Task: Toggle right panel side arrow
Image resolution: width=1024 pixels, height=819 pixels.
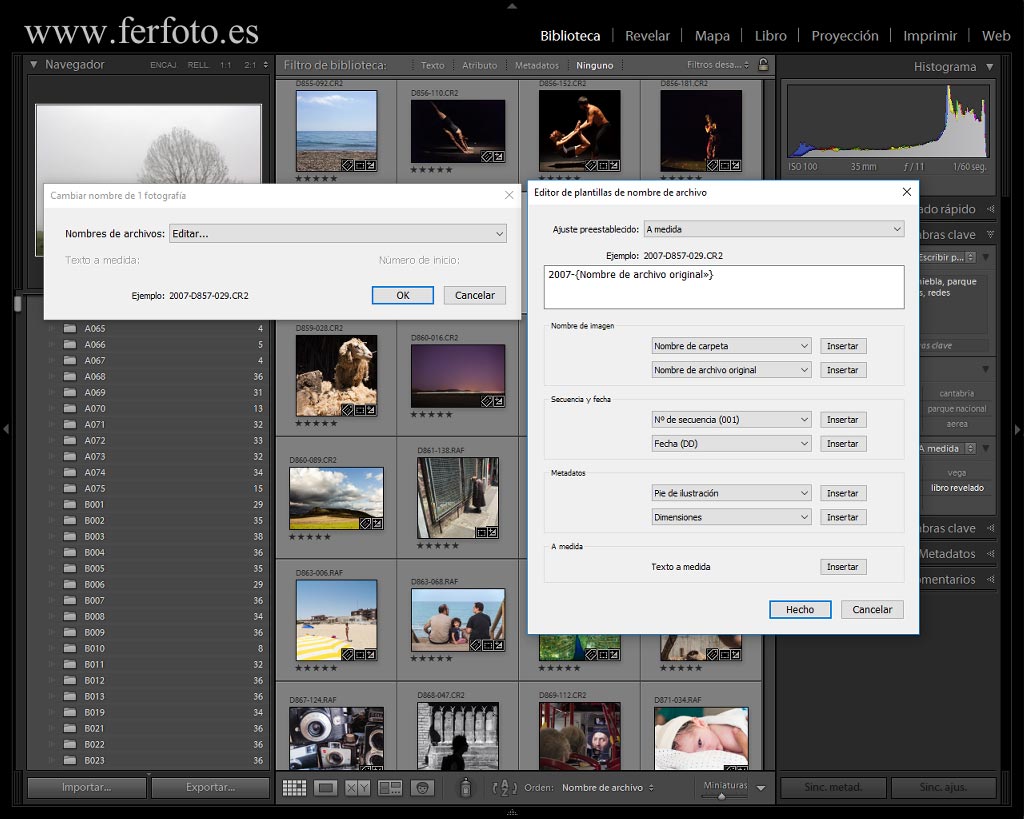Action: pyautogui.click(x=1017, y=429)
